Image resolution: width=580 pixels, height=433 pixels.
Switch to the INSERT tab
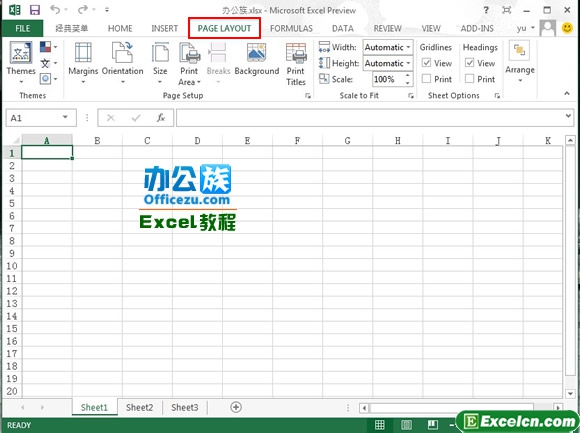[x=165, y=28]
